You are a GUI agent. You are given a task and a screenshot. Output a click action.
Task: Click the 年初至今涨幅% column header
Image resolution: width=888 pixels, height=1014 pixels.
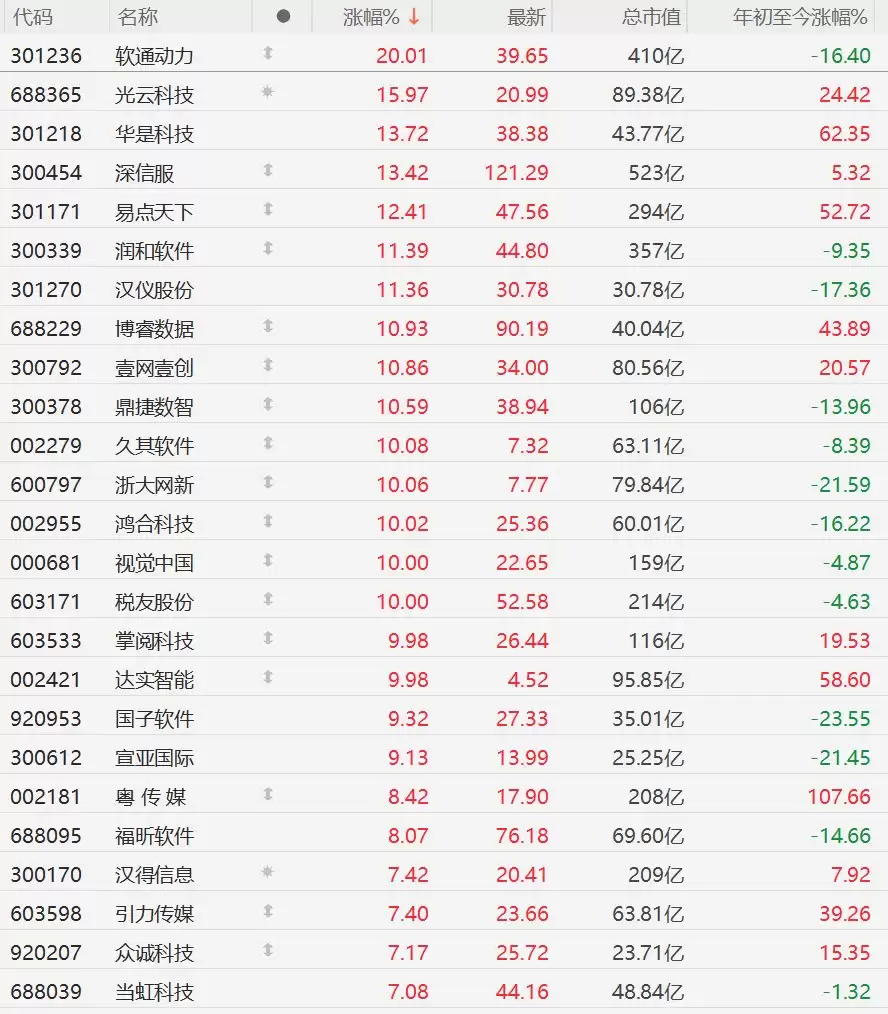[800, 17]
